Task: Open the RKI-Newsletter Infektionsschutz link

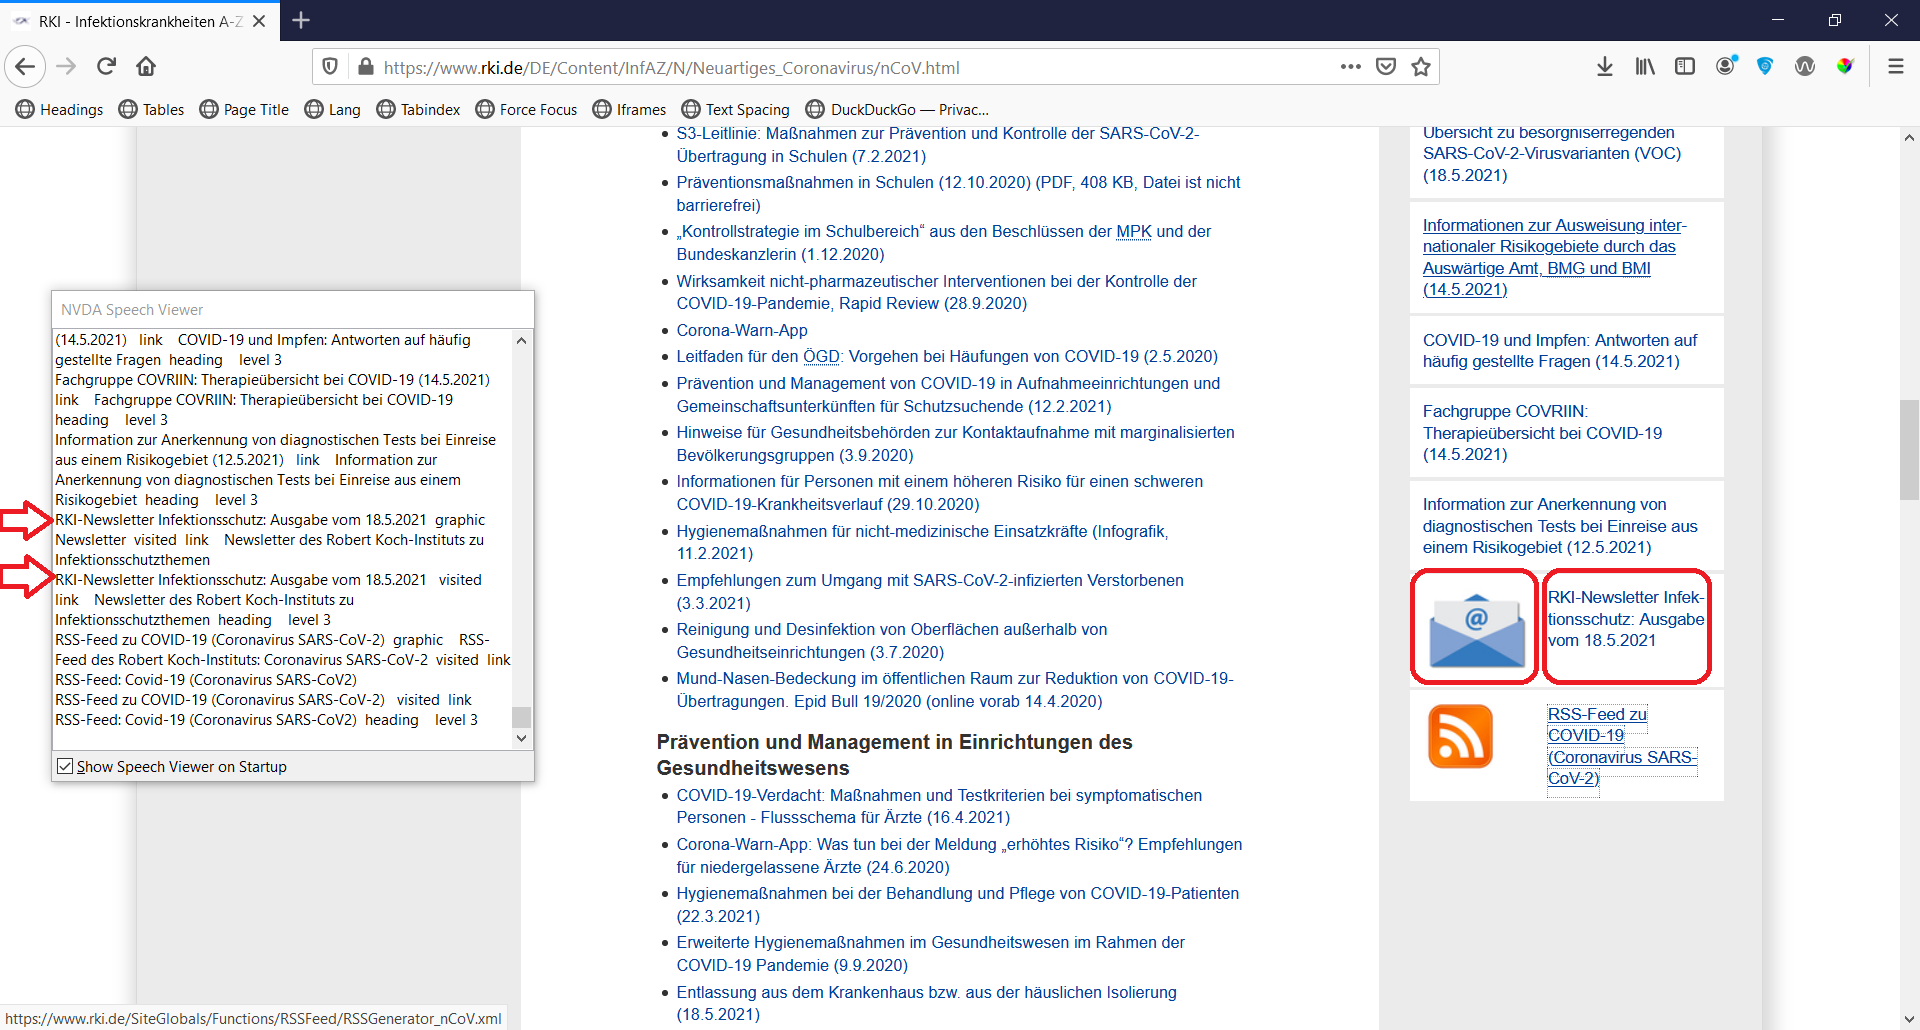Action: (1626, 619)
